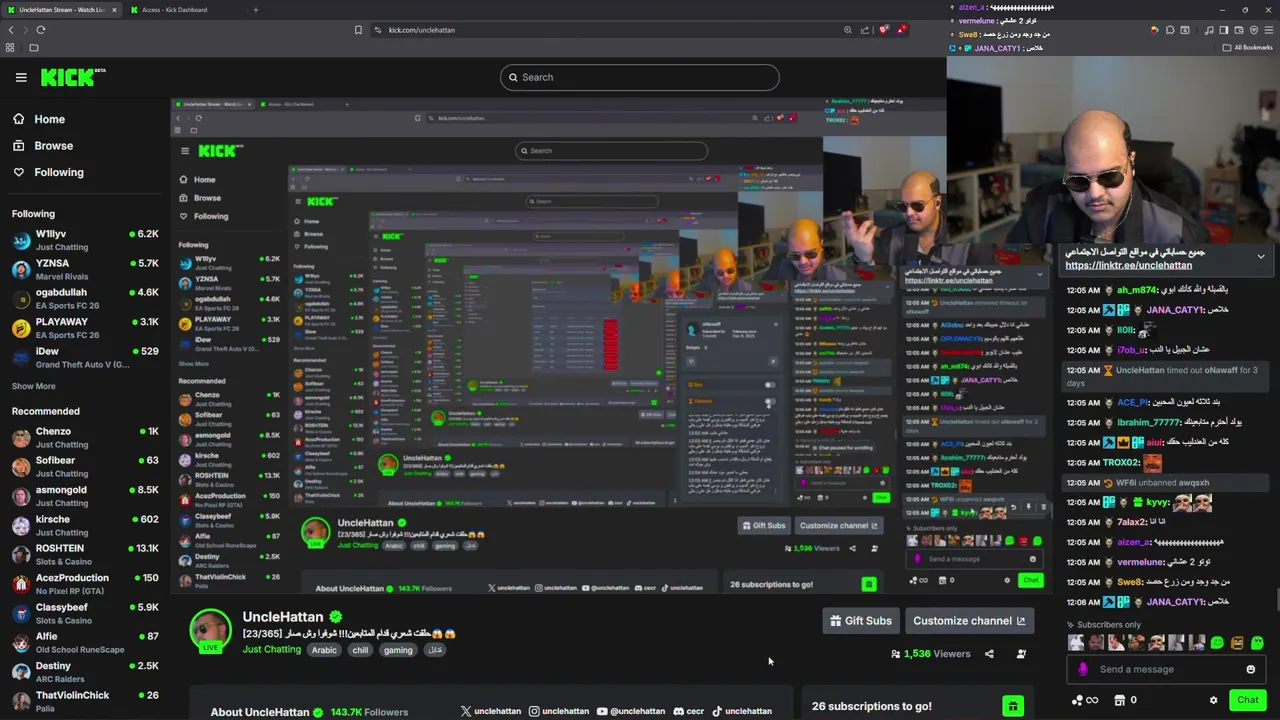Open the emoji picker in chat input

click(x=1250, y=669)
